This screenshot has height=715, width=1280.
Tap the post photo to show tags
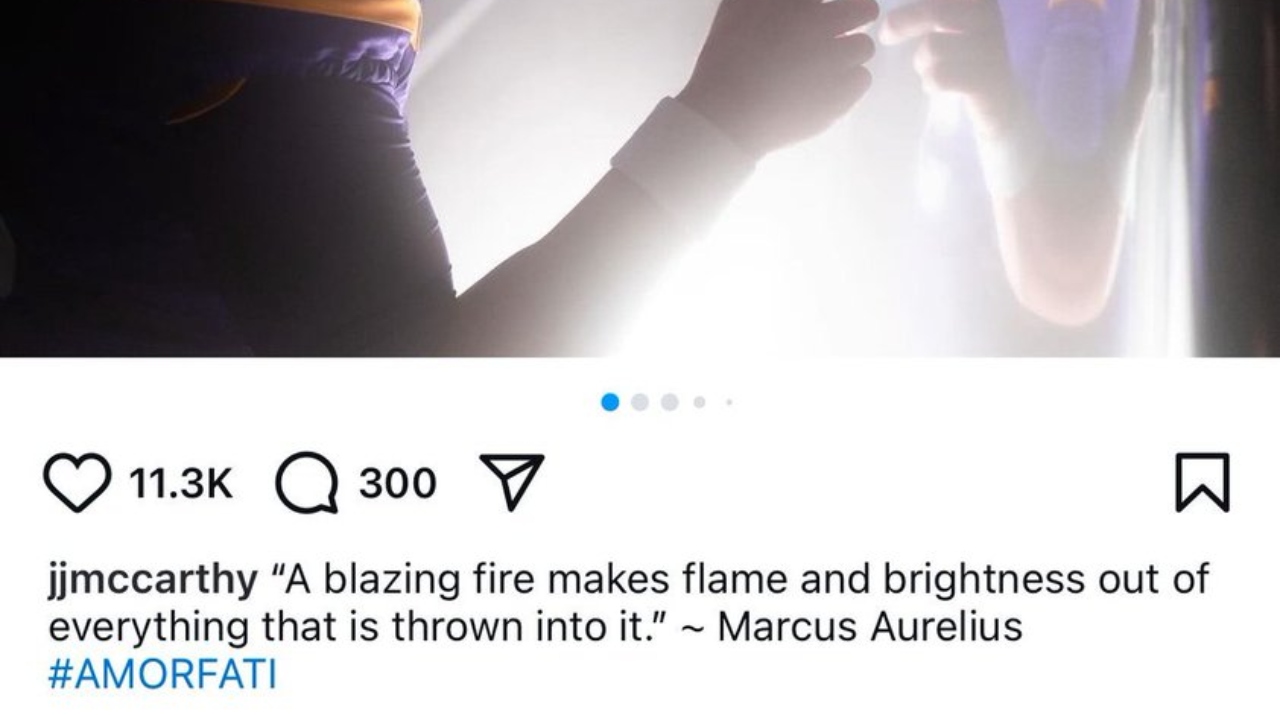pyautogui.click(x=640, y=178)
